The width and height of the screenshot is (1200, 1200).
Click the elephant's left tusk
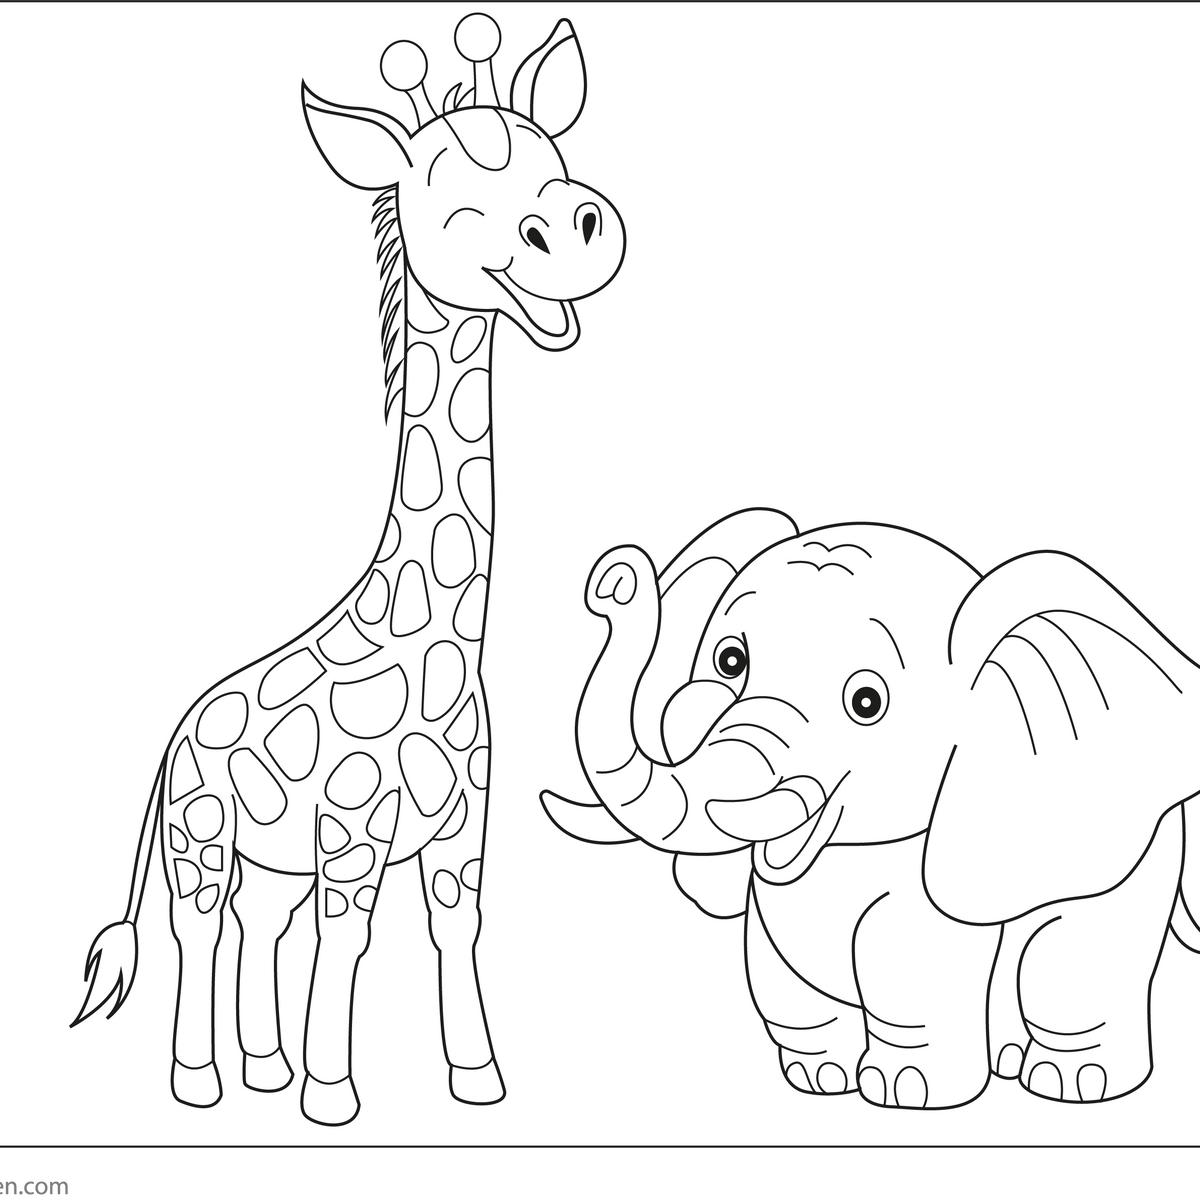coord(567,810)
